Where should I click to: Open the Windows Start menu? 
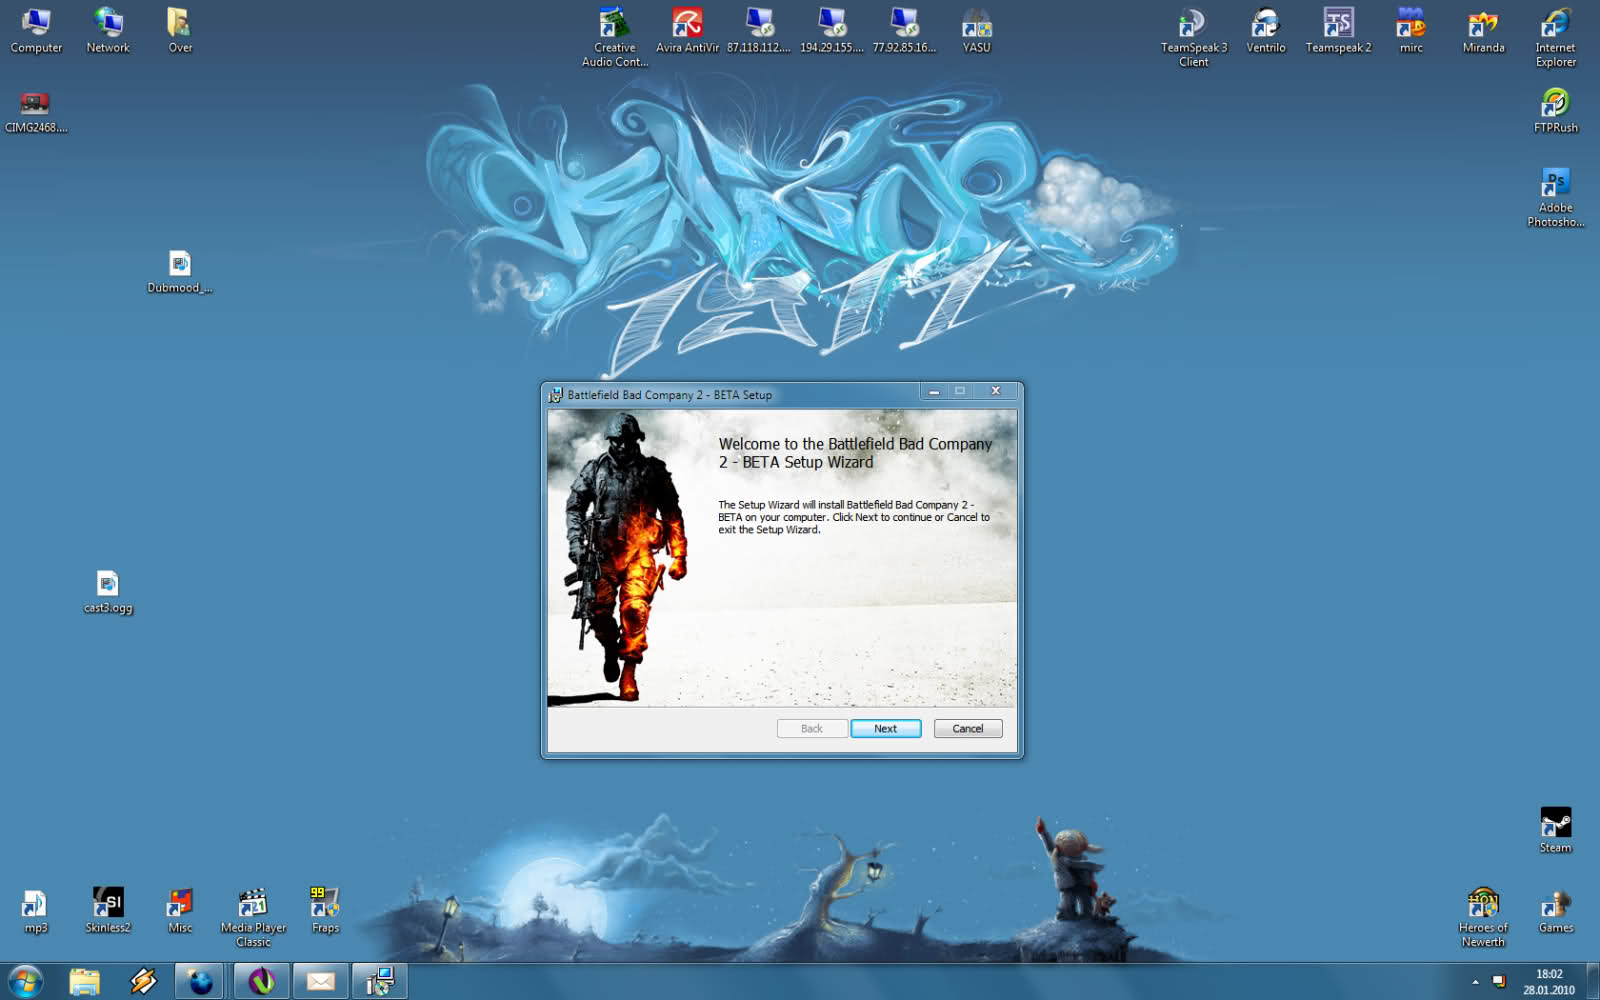(25, 982)
